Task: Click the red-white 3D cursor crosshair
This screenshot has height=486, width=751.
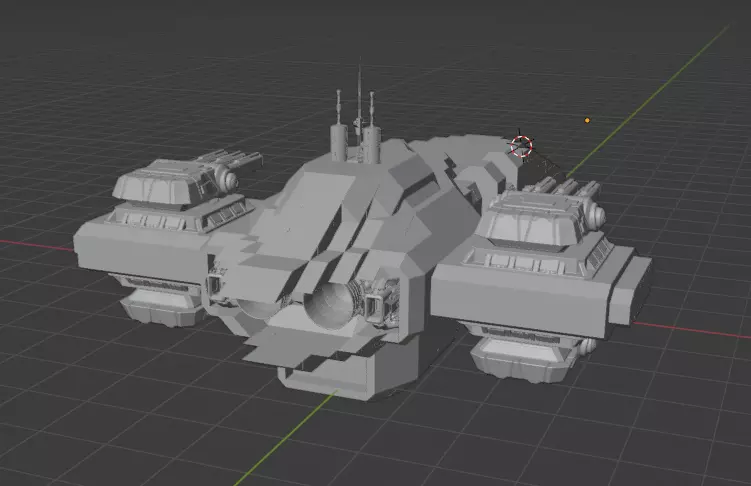Action: click(521, 146)
